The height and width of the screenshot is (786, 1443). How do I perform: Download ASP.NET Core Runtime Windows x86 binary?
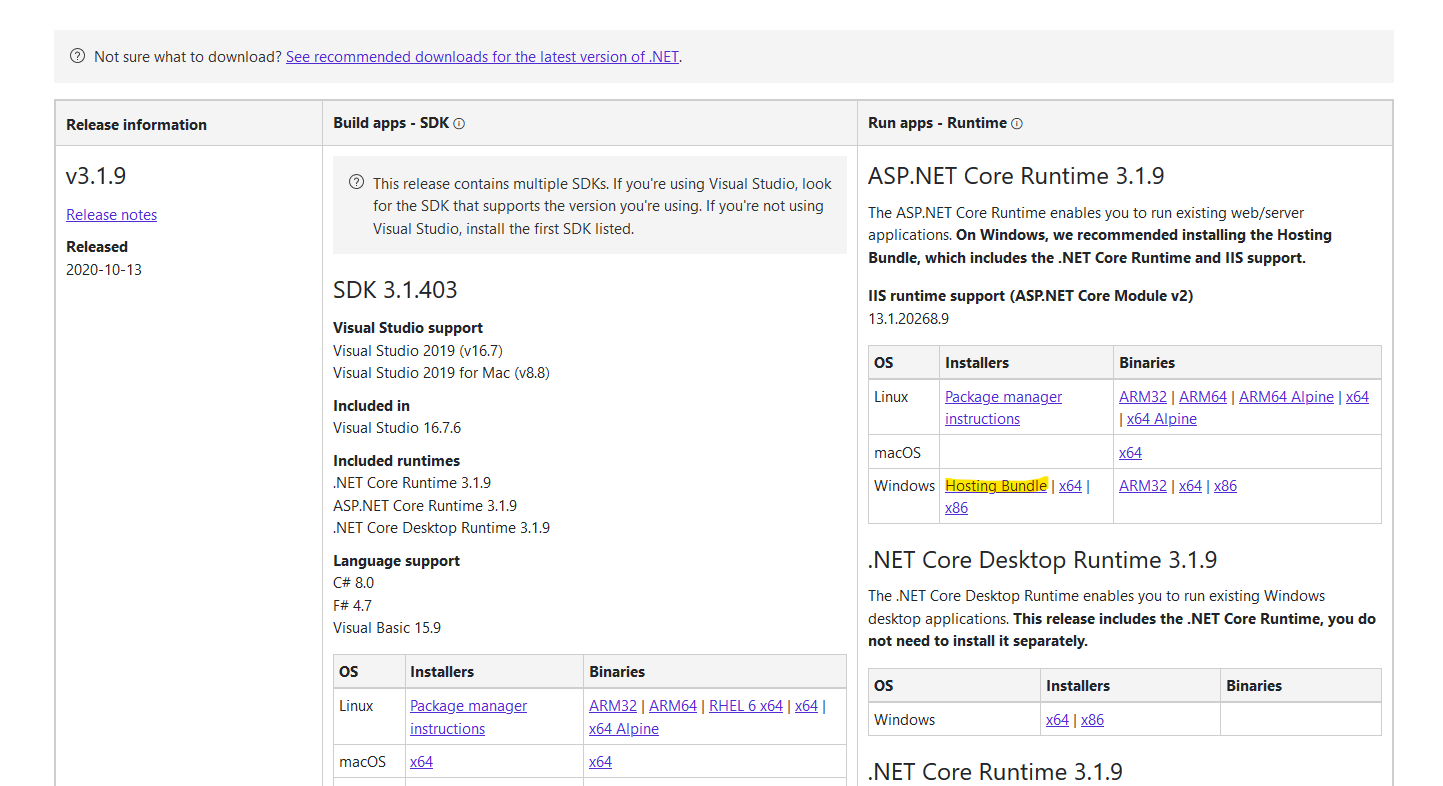(1225, 486)
